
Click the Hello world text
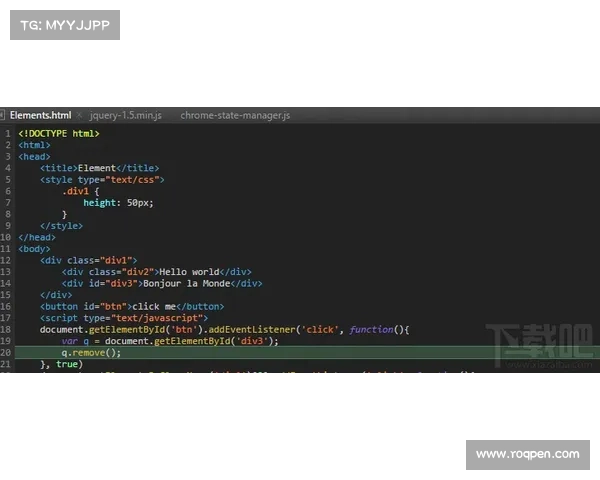189,272
